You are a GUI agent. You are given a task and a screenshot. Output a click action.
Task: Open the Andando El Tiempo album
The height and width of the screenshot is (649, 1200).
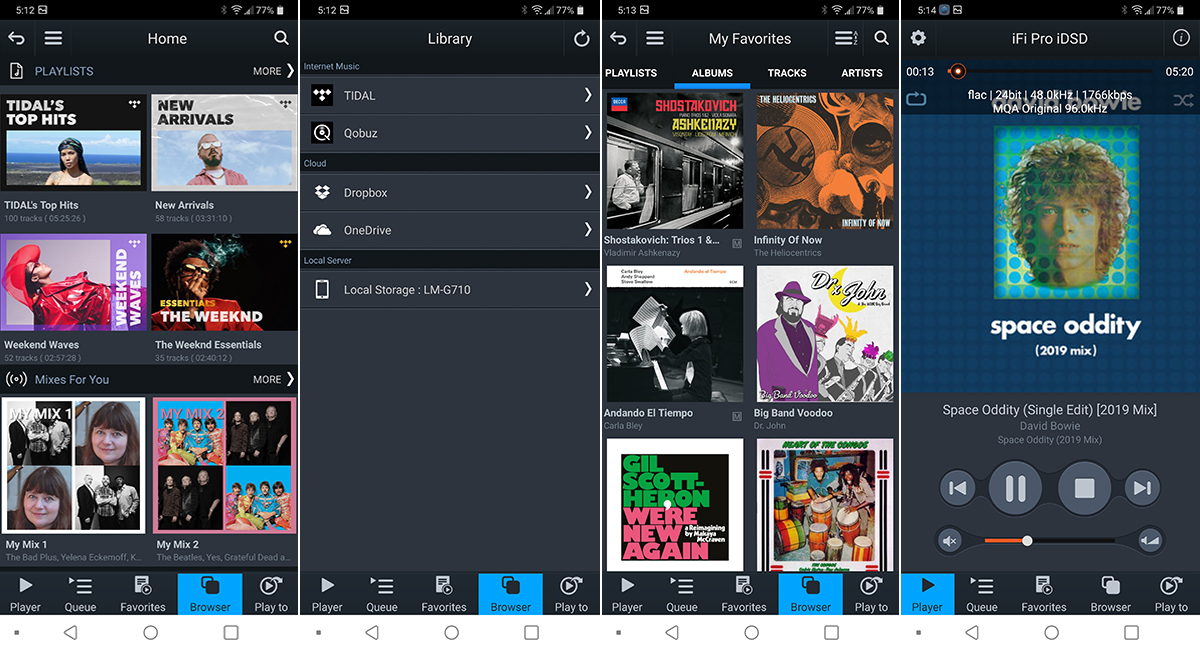675,334
